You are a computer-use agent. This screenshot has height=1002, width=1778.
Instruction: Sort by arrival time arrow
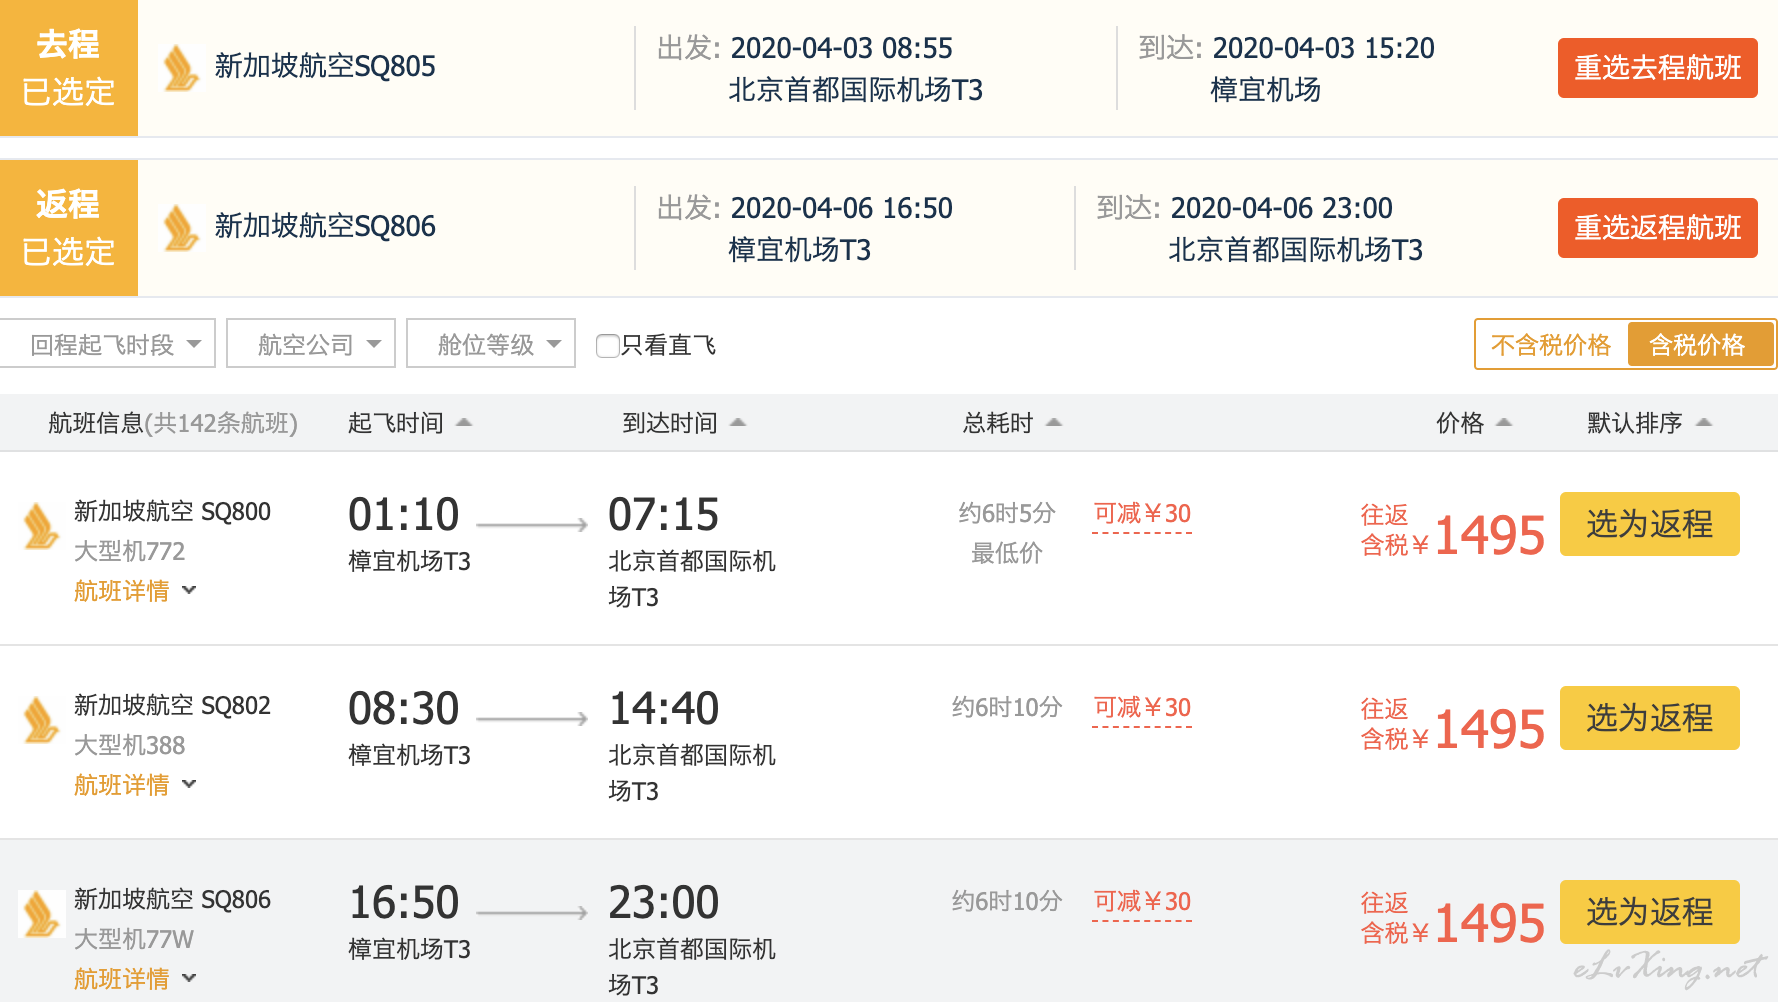point(738,423)
